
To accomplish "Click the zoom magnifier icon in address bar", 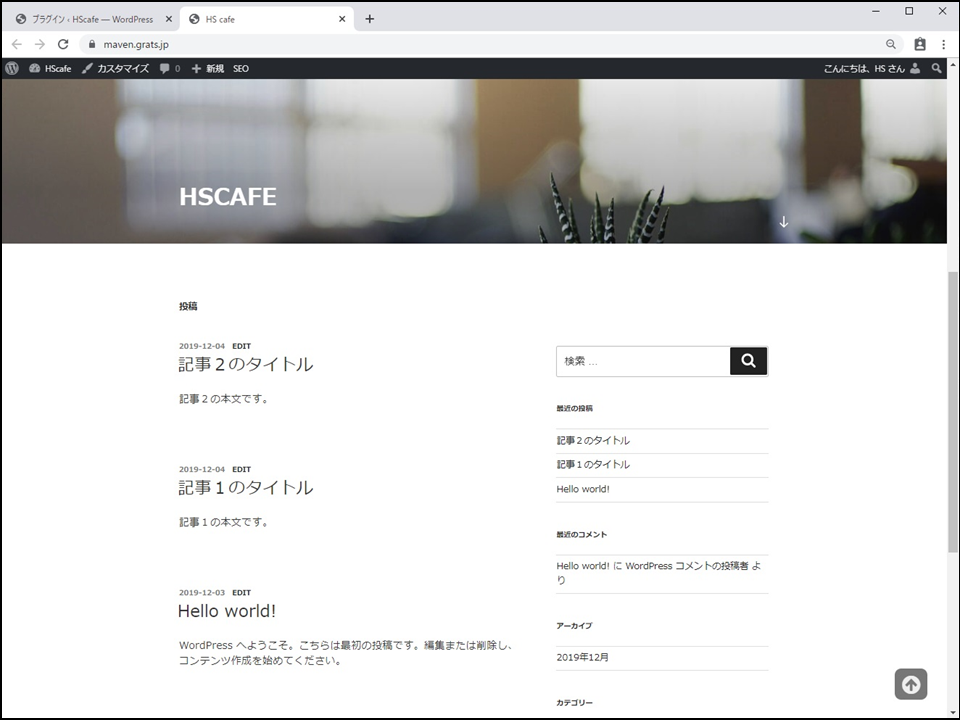I will pyautogui.click(x=891, y=44).
